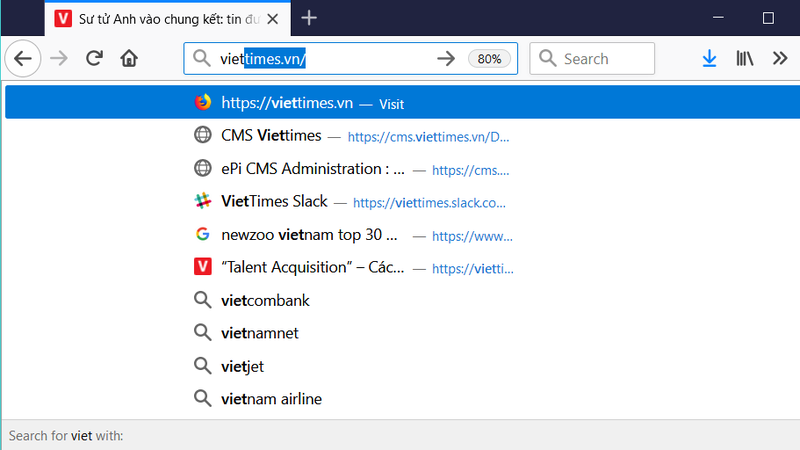Viewport: 800px width, 450px height.
Task: Select the vietnam airline search suggestion
Action: 271,398
